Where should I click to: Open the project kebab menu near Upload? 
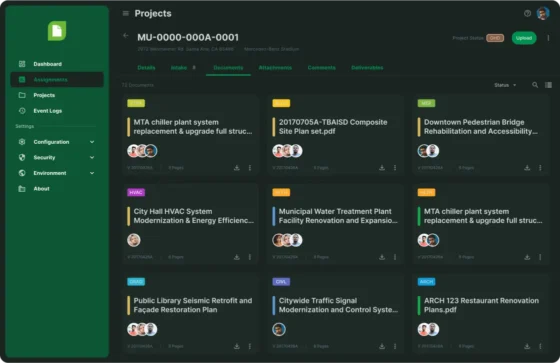[x=548, y=38]
